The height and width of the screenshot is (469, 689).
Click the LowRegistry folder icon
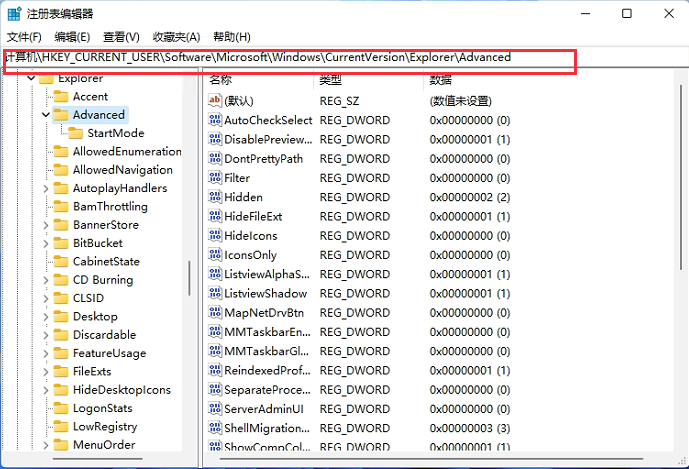click(61, 426)
